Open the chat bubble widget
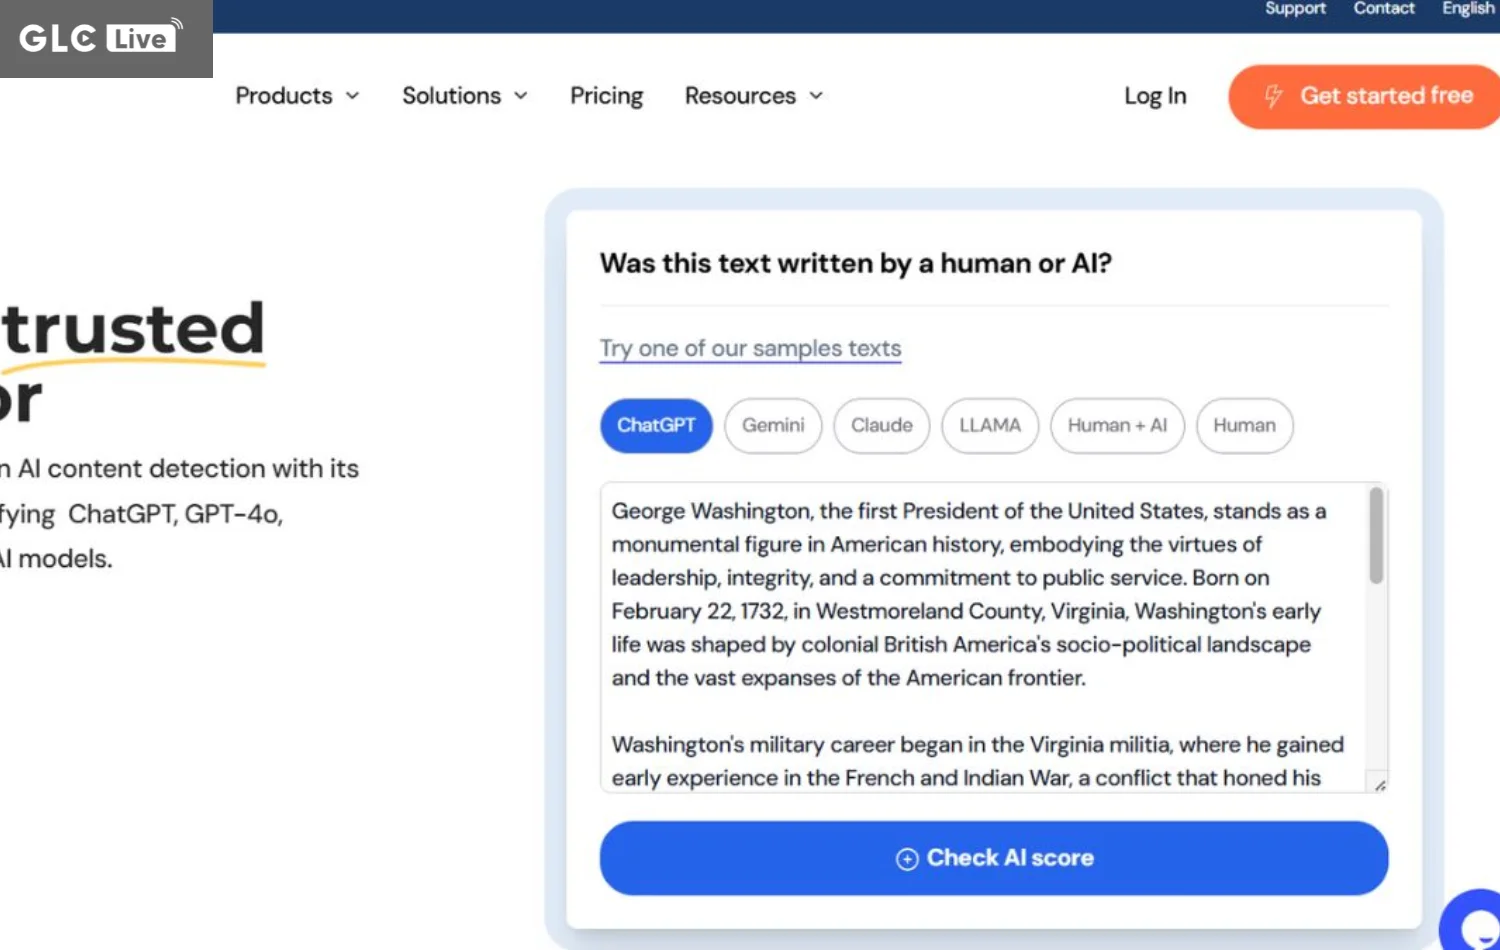1500x950 pixels. tap(1471, 921)
